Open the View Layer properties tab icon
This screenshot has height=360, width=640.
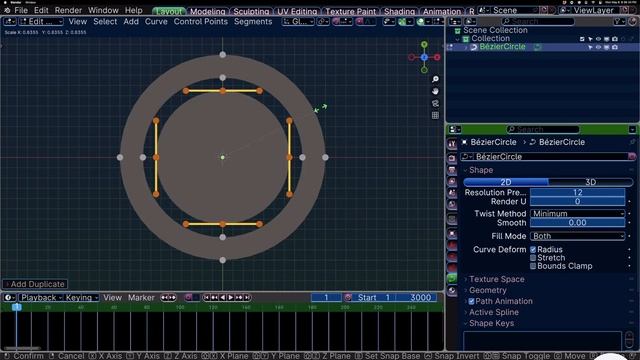(452, 181)
